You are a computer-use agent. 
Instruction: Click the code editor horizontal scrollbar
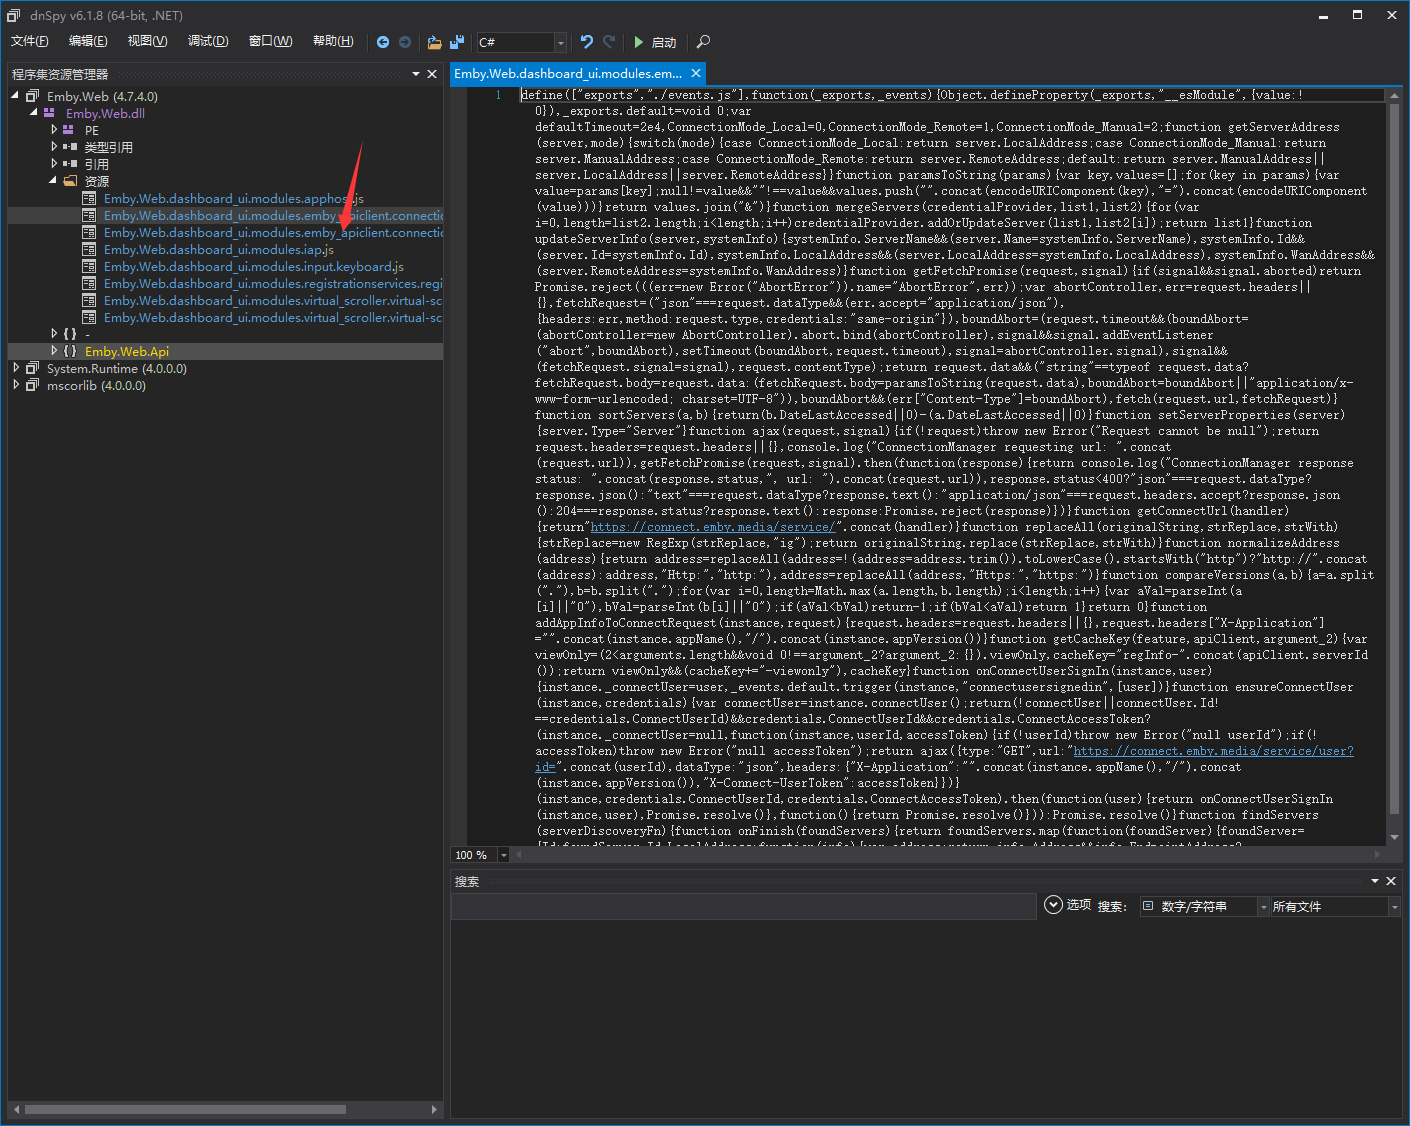pos(950,855)
